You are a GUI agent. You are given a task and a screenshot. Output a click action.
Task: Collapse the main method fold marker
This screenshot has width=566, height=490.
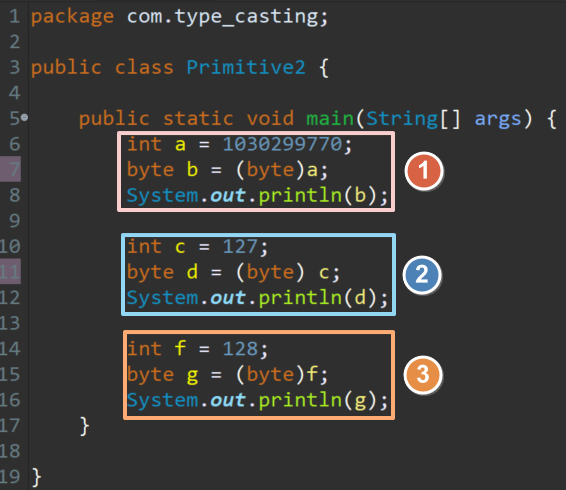click(x=24, y=117)
